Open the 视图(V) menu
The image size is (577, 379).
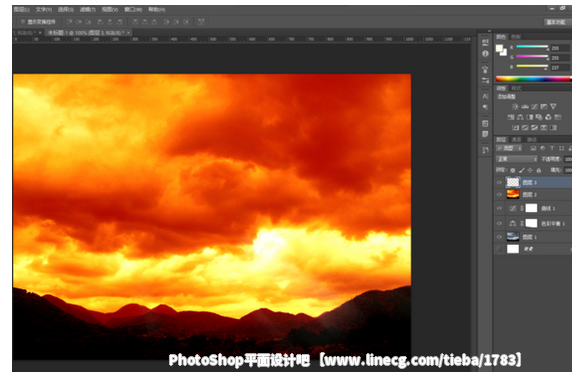click(x=110, y=9)
